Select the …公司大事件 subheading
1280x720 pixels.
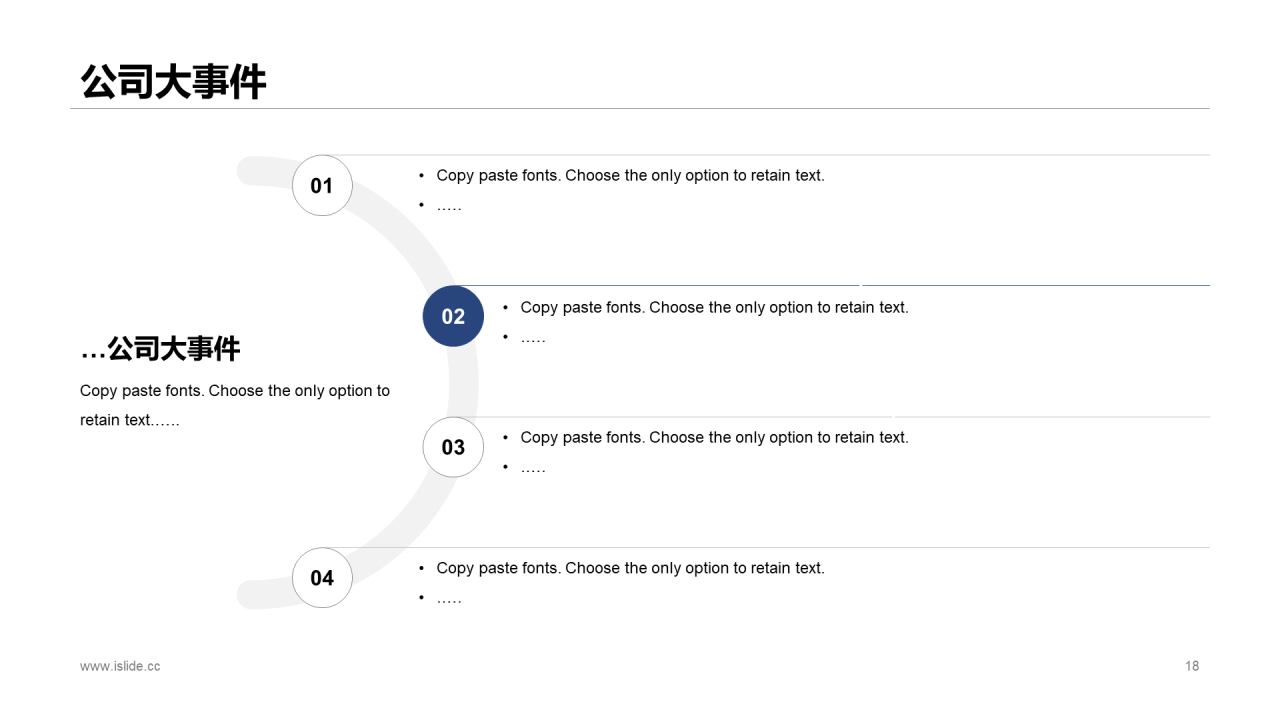tap(160, 349)
